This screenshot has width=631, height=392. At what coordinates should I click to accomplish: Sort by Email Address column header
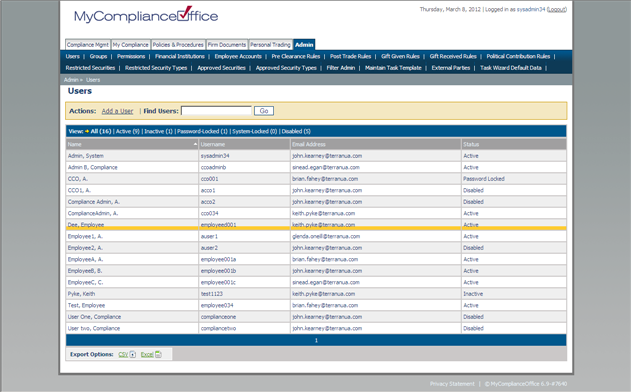coord(309,144)
